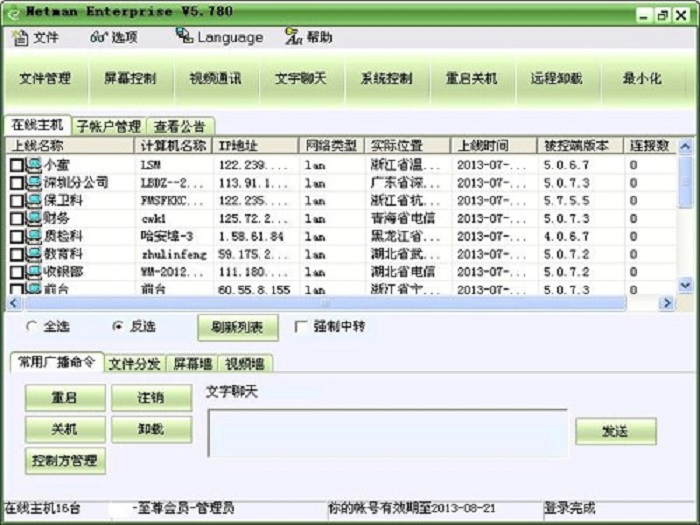The height and width of the screenshot is (525, 700).
Task: Check the box for host 财务
Action: (x=17, y=219)
